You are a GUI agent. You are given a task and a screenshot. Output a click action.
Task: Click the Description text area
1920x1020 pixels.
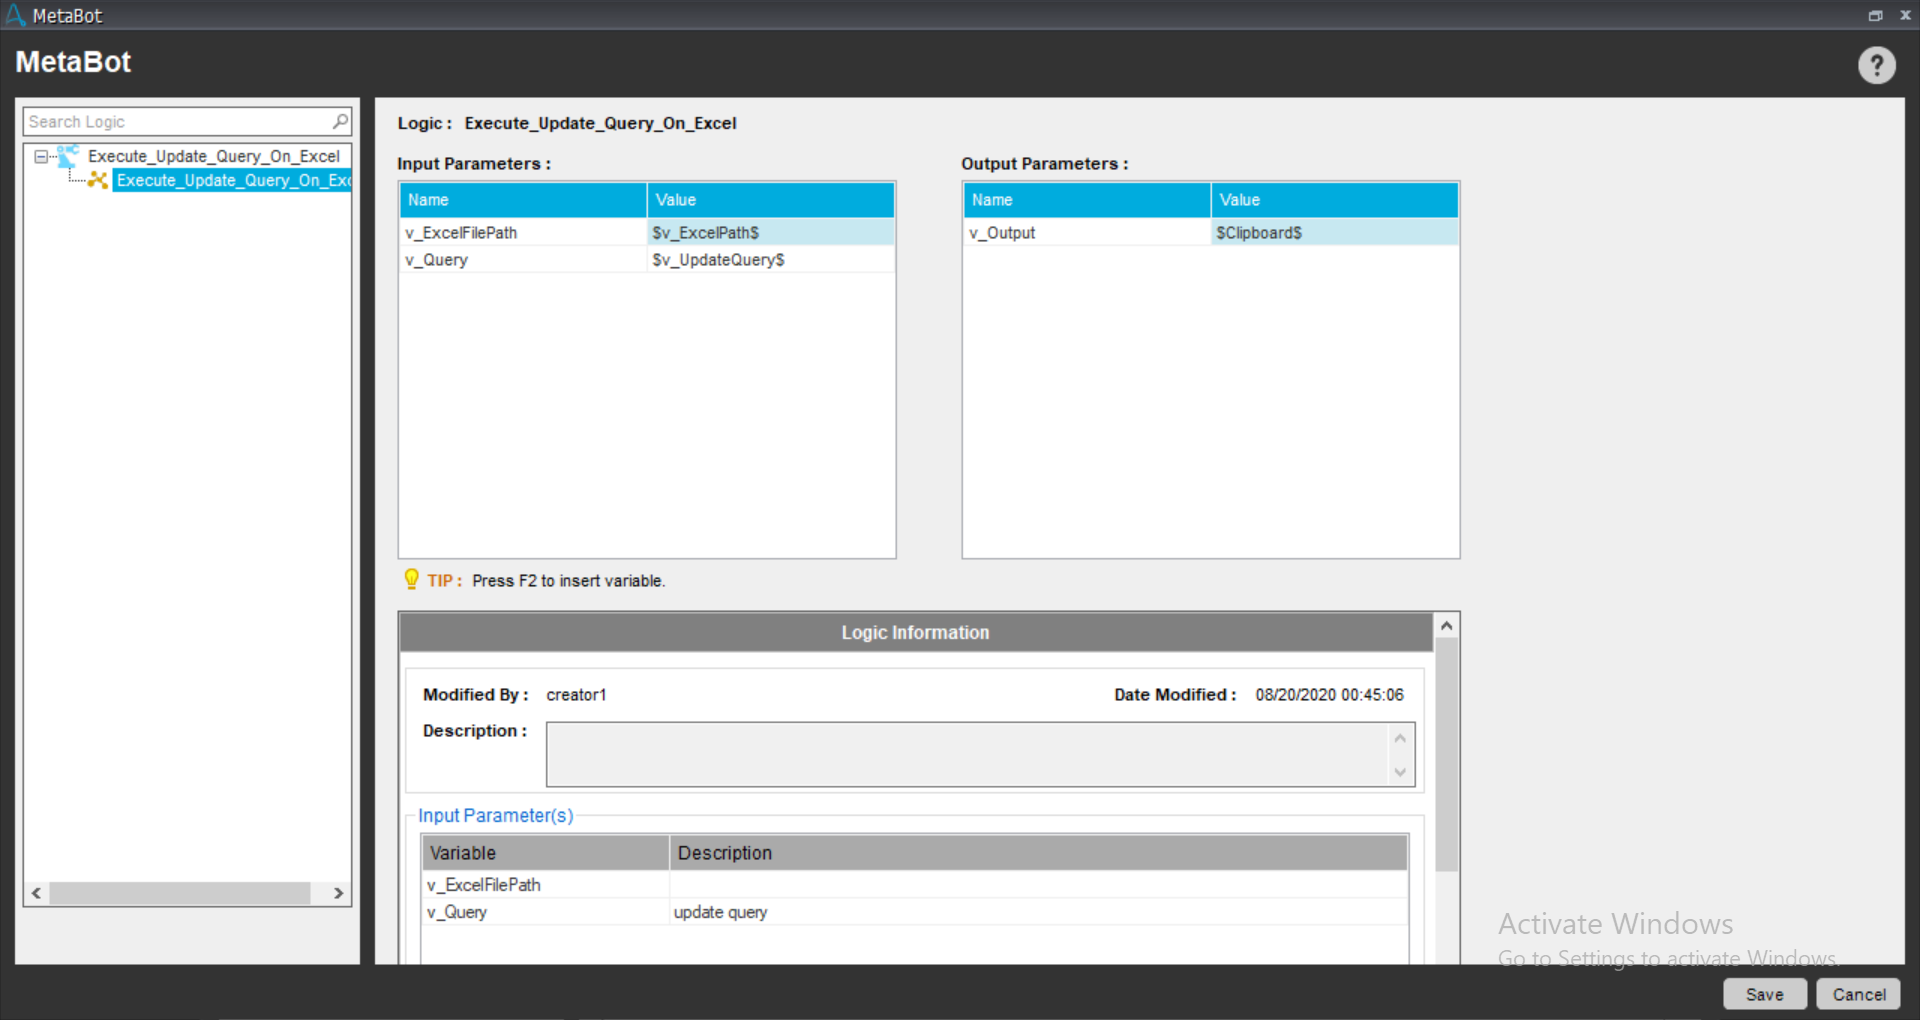966,754
